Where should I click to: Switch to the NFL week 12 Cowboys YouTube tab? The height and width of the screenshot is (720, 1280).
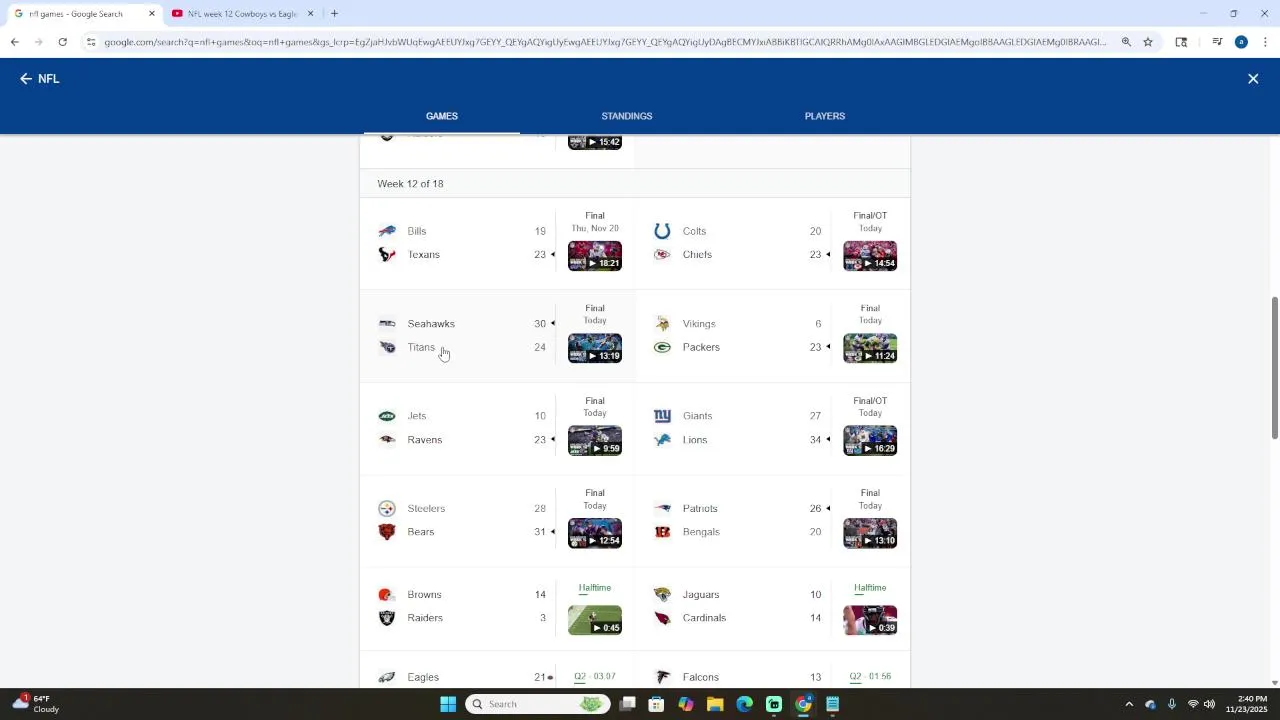click(242, 14)
